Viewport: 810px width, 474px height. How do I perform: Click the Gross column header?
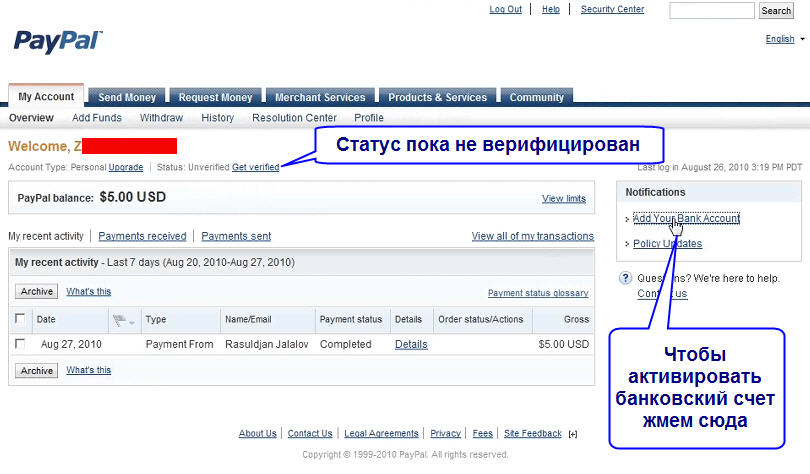(x=577, y=319)
